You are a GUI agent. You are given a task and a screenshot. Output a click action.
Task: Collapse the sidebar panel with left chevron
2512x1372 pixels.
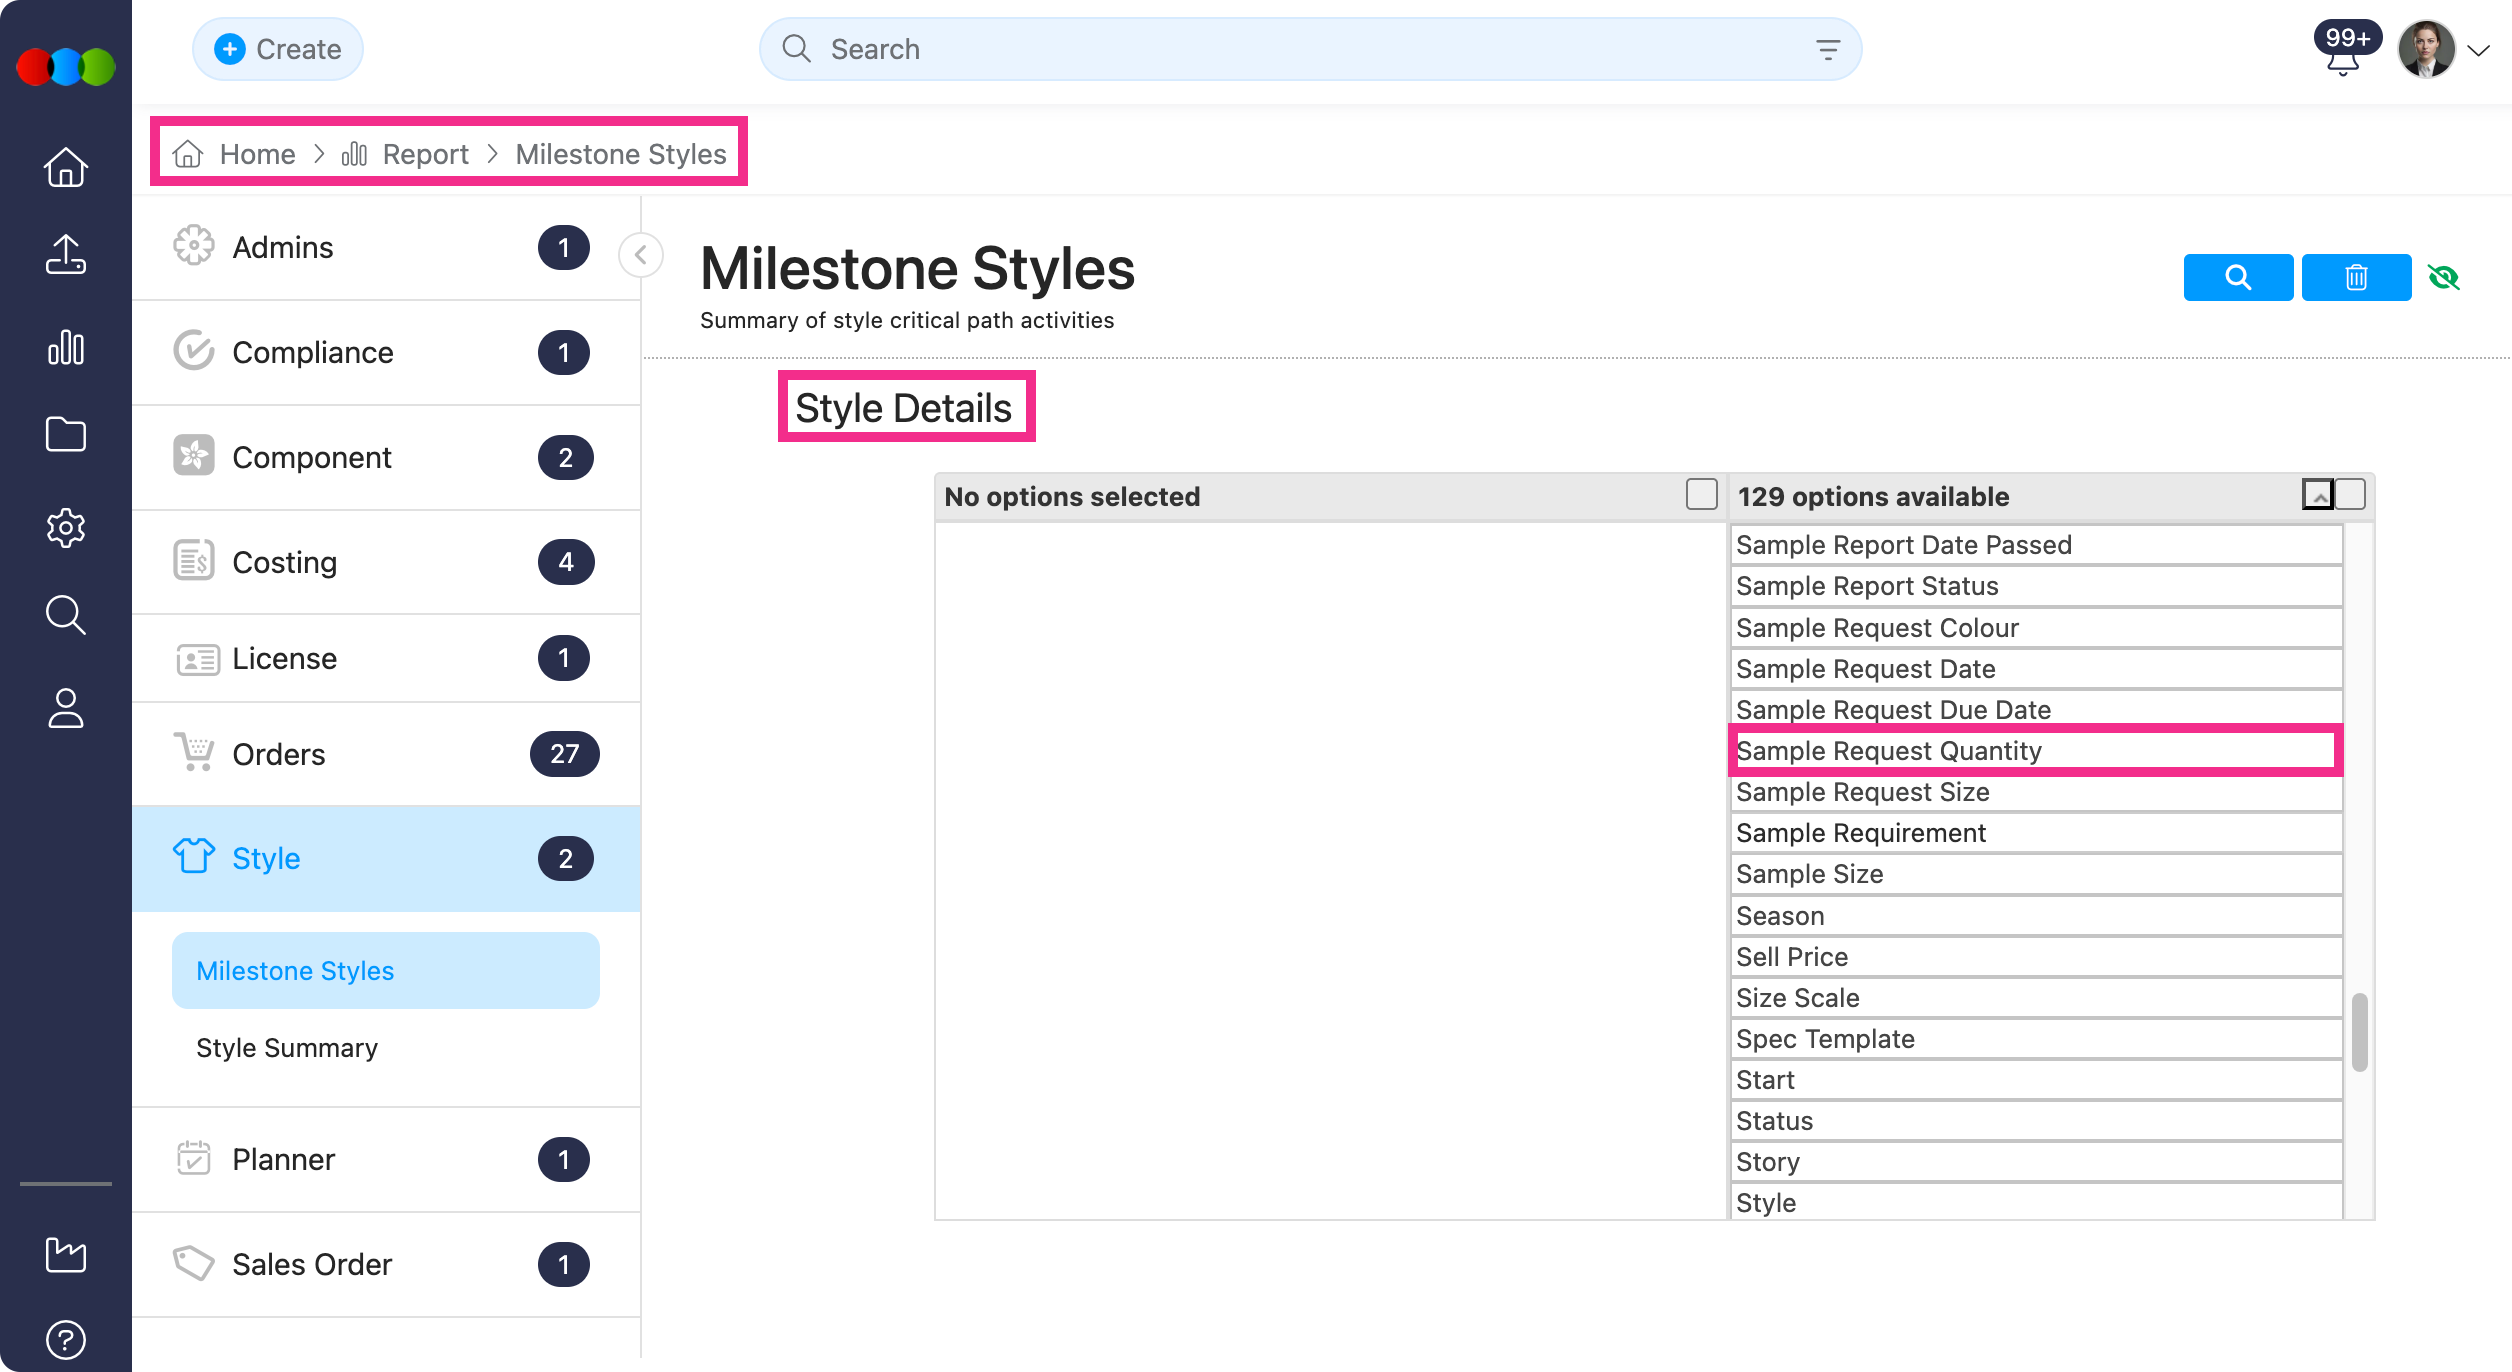point(641,255)
